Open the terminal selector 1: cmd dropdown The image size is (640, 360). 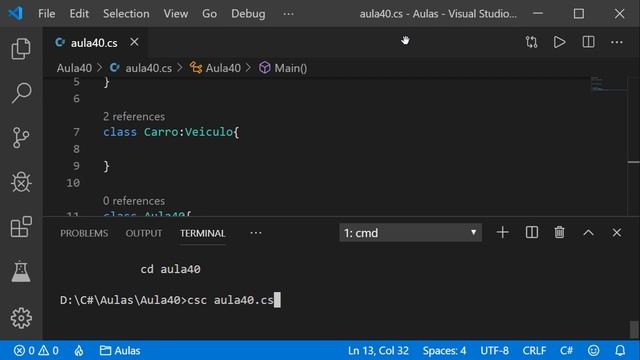tap(410, 233)
